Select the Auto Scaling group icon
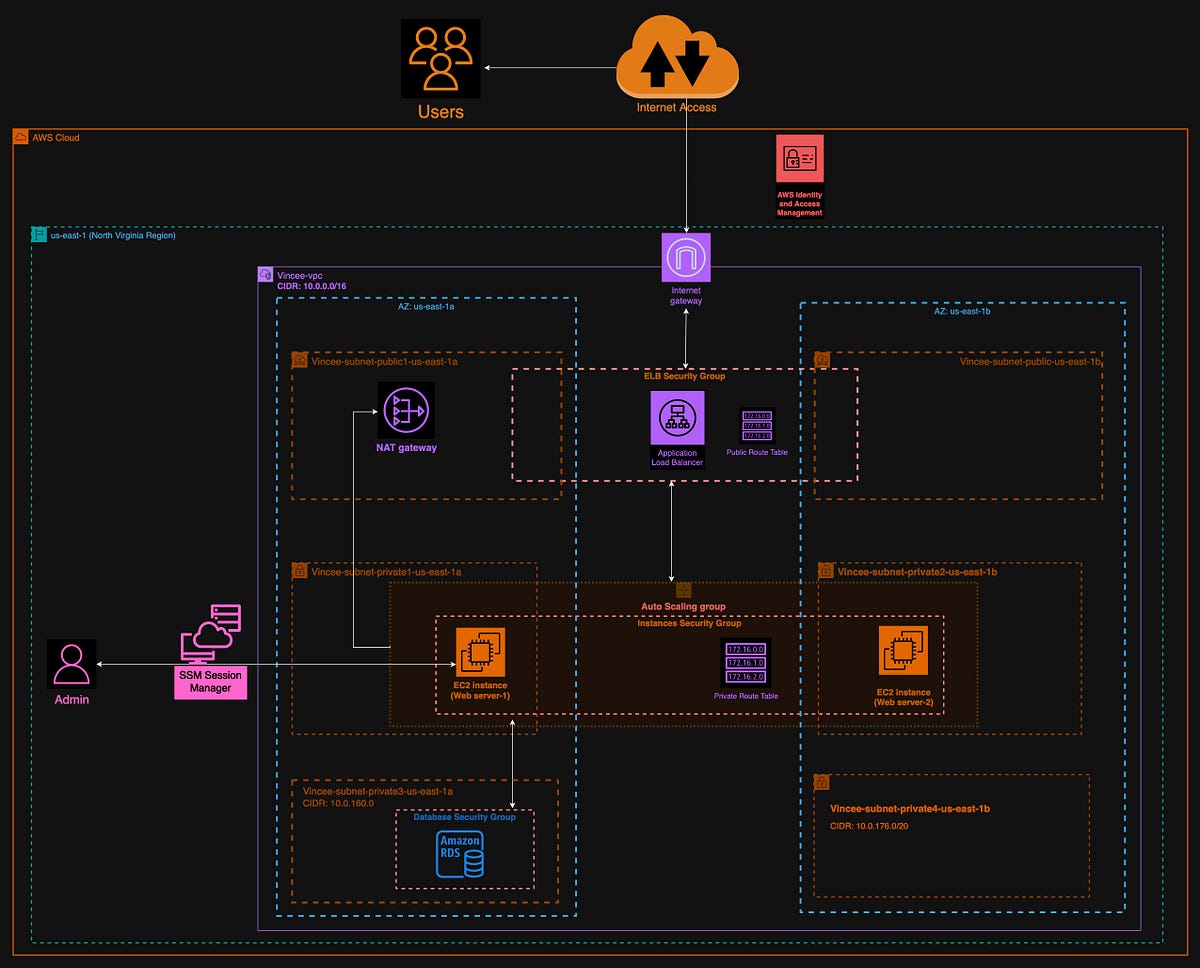The width and height of the screenshot is (1200, 968). [685, 590]
